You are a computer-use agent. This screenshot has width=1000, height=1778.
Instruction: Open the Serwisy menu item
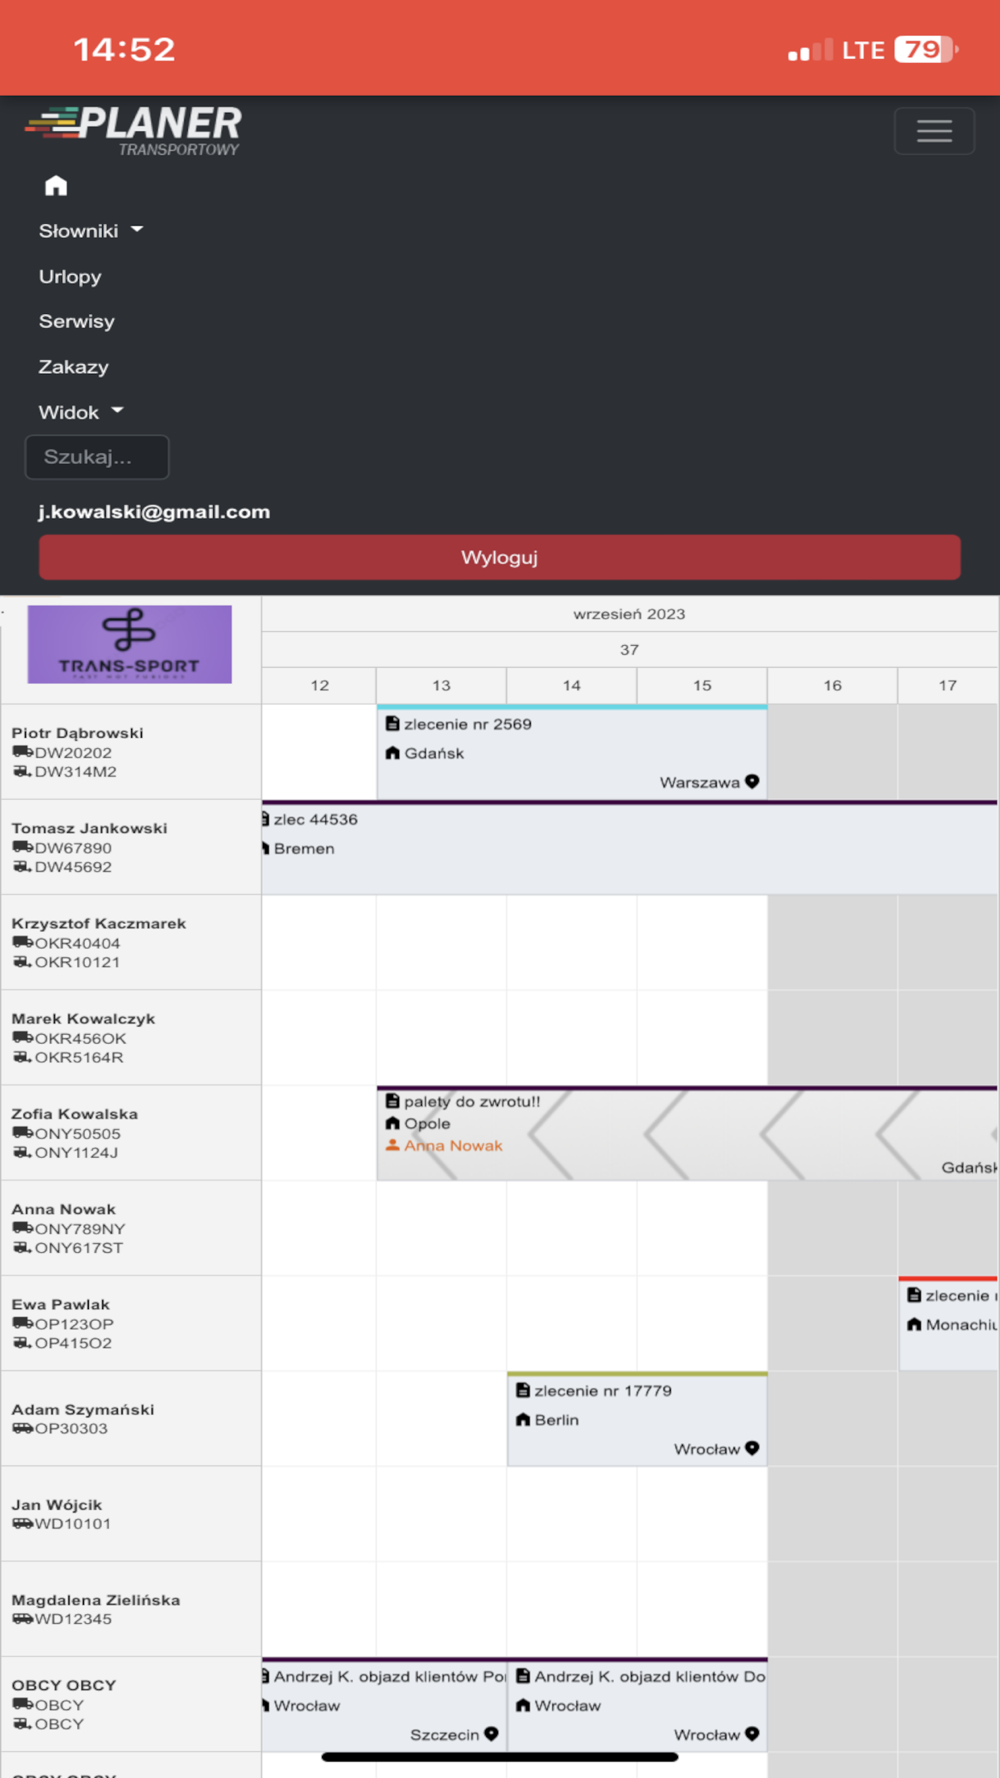point(77,321)
